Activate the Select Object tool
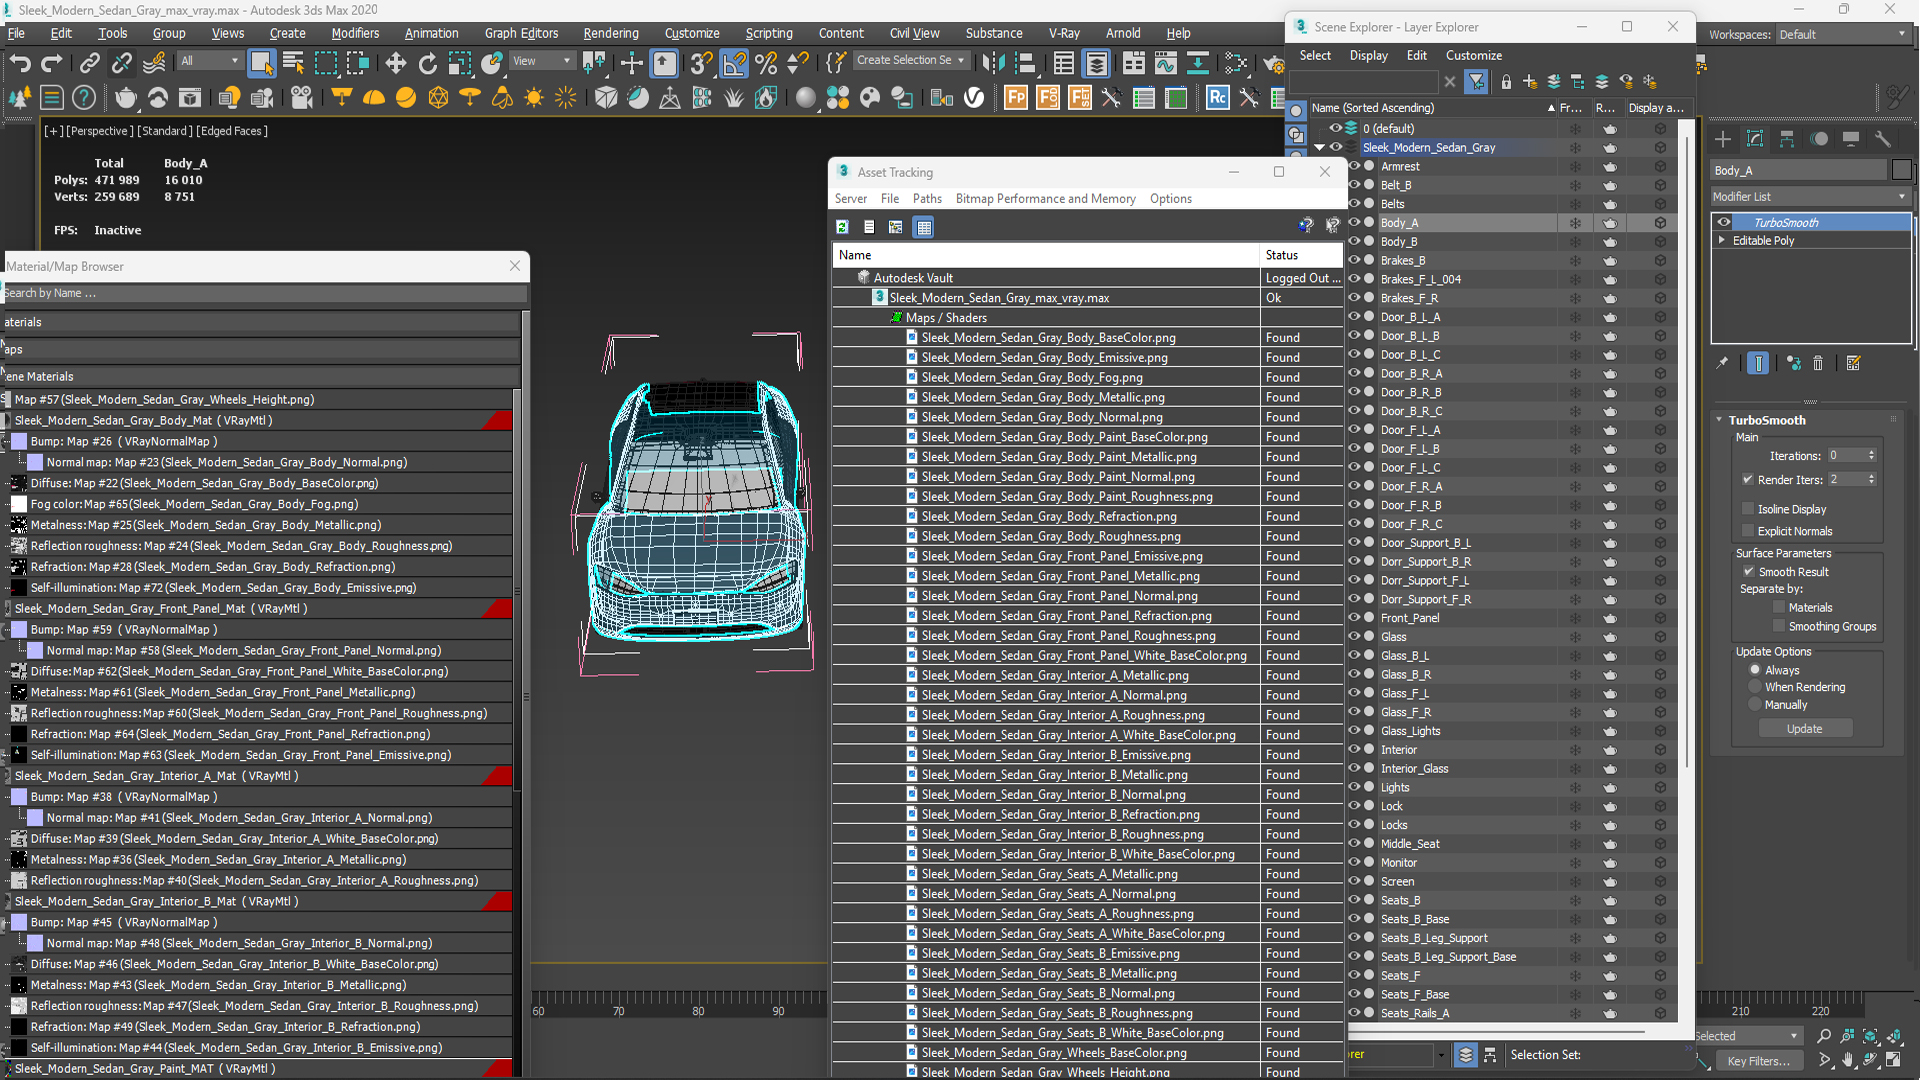The height and width of the screenshot is (1080, 1920). click(x=261, y=63)
